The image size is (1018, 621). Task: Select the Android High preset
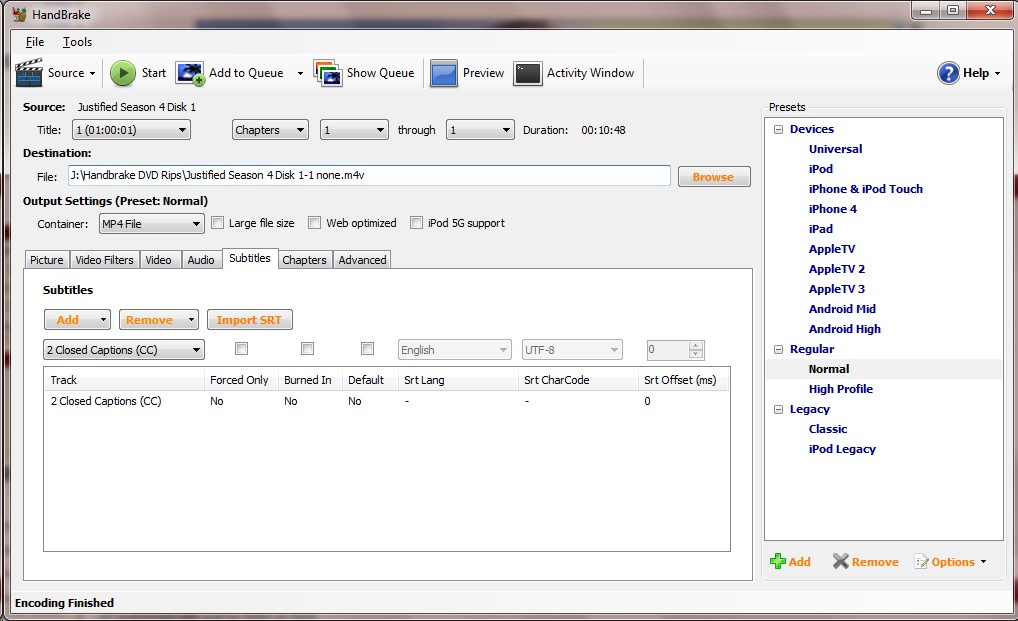point(845,329)
